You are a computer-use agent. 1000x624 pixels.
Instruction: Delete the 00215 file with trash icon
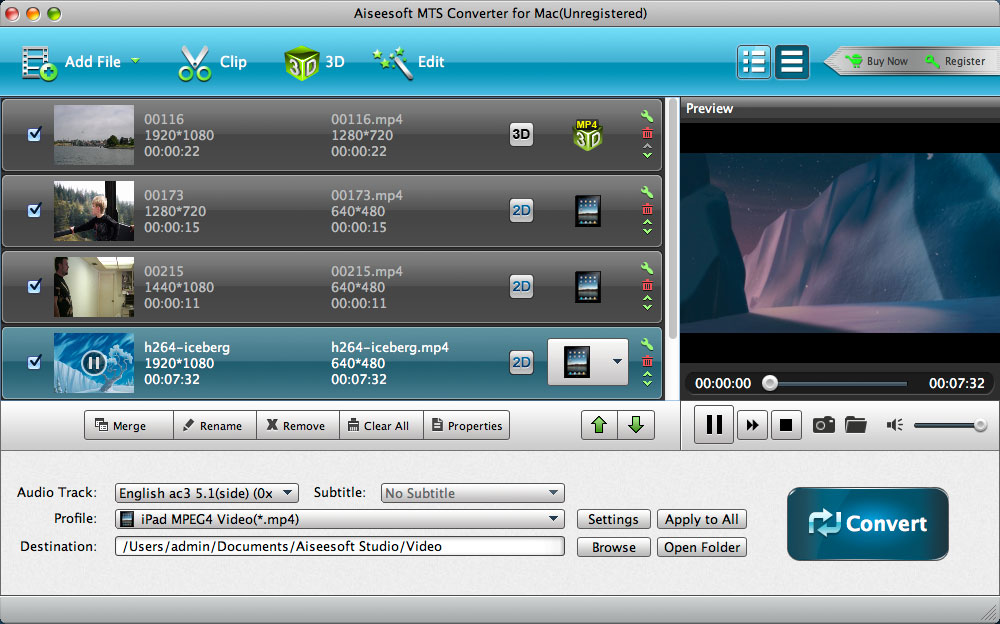pos(647,285)
